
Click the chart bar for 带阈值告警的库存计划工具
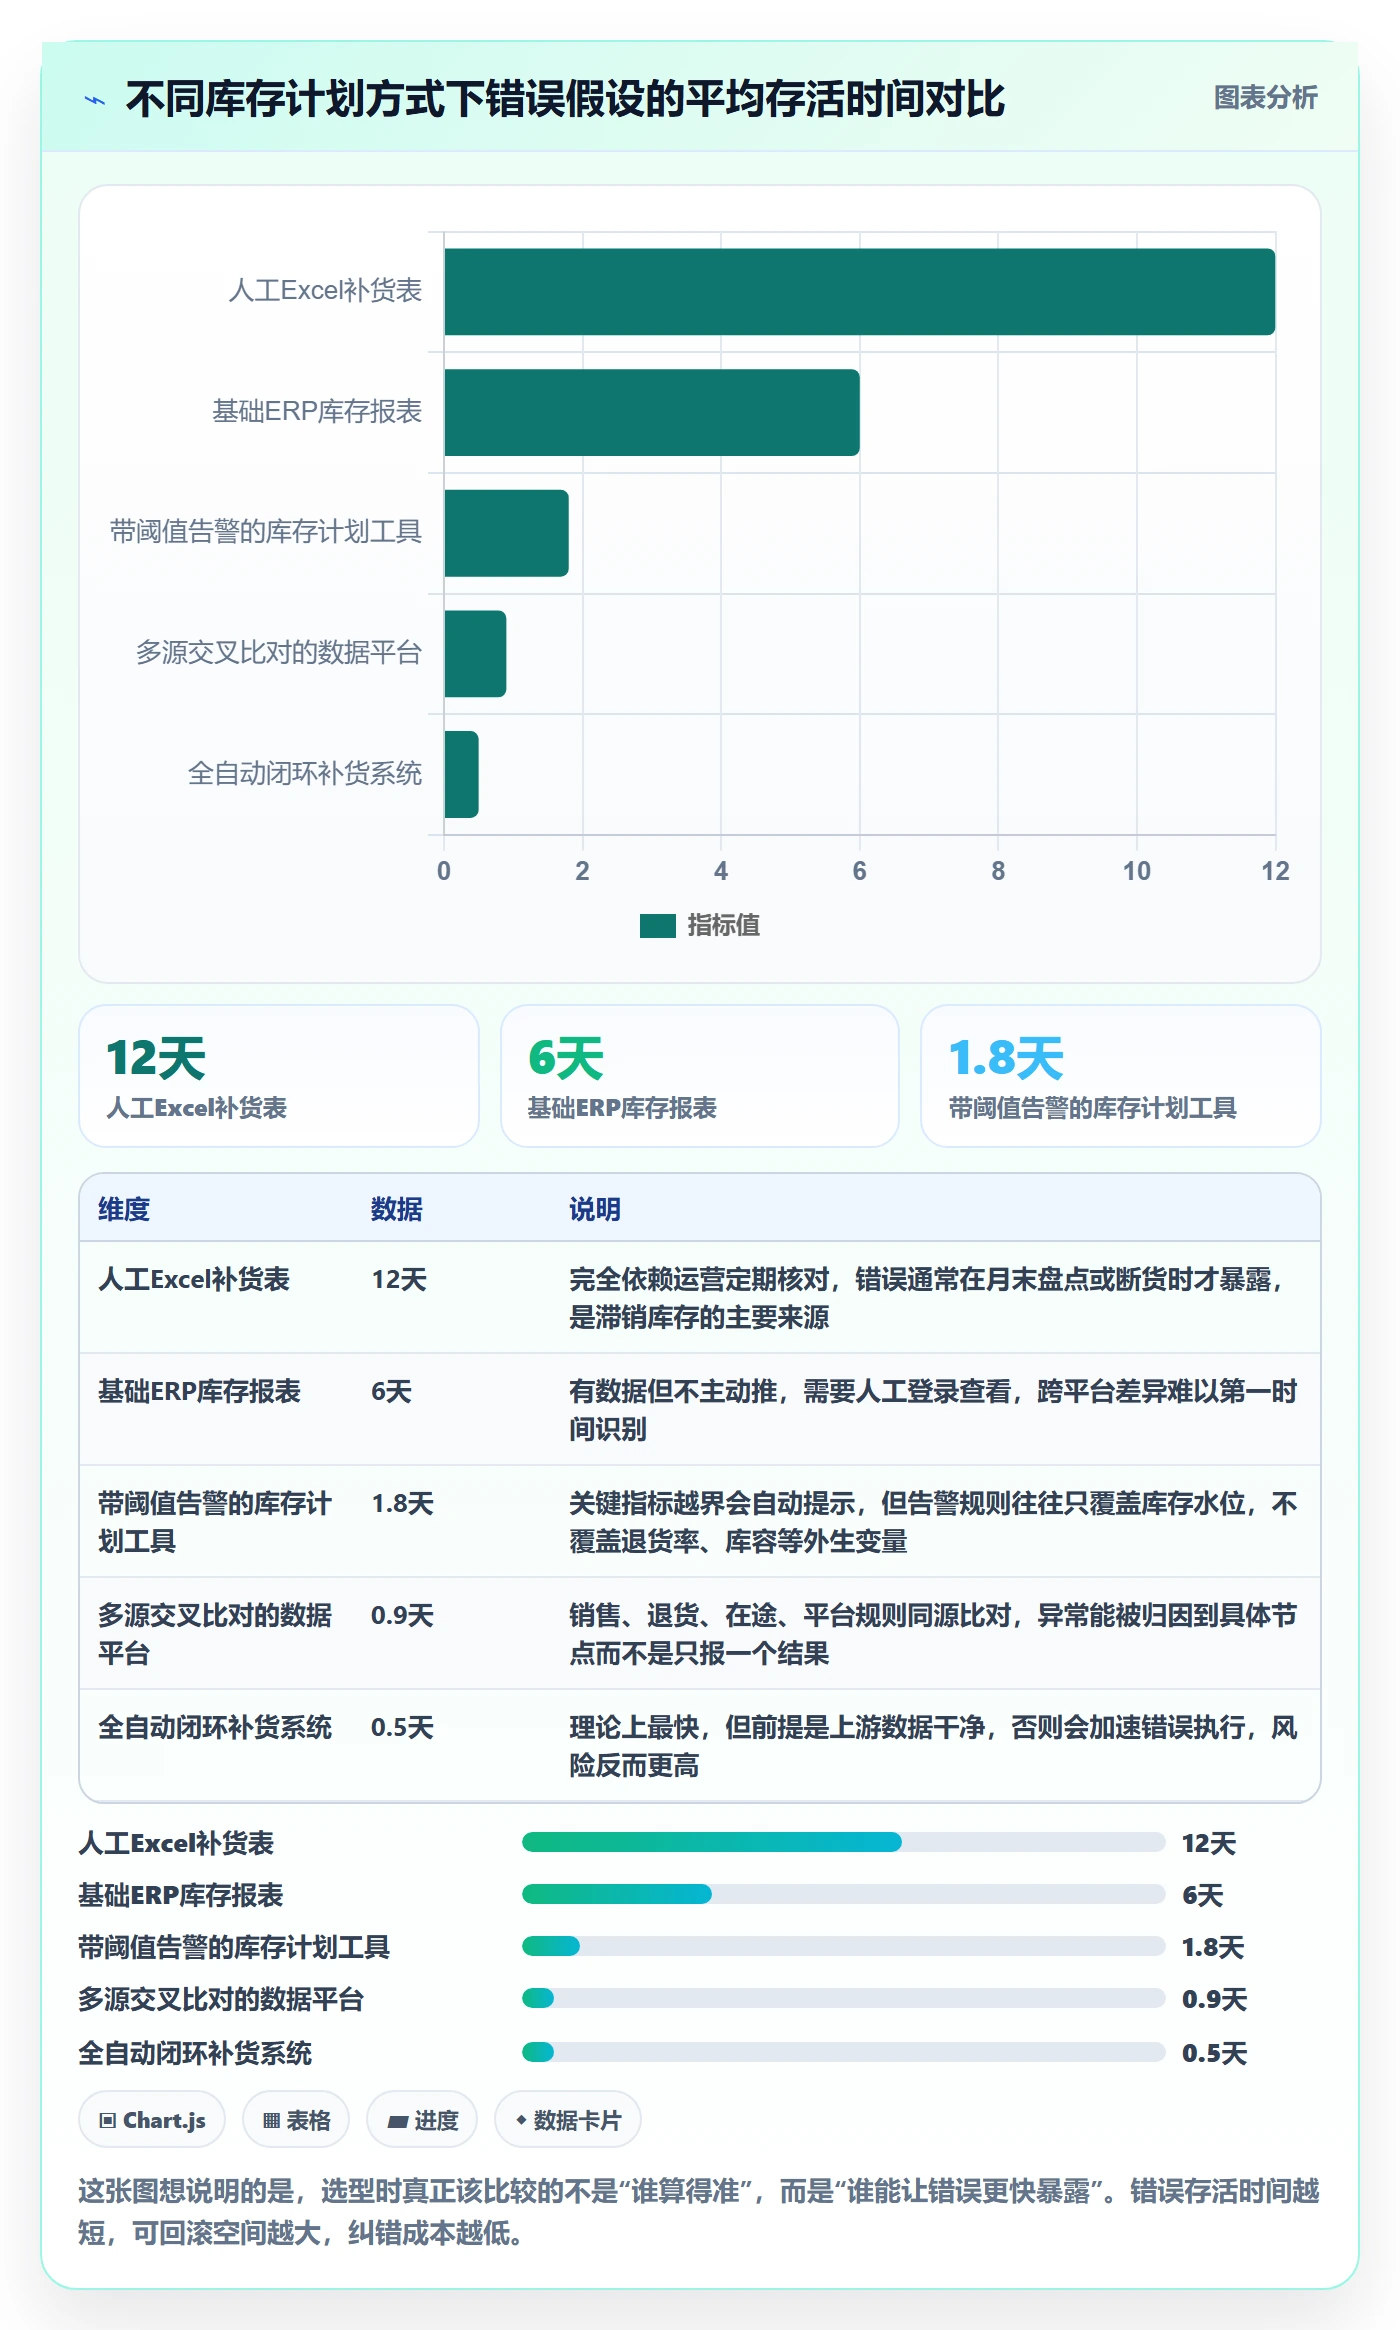pos(507,533)
